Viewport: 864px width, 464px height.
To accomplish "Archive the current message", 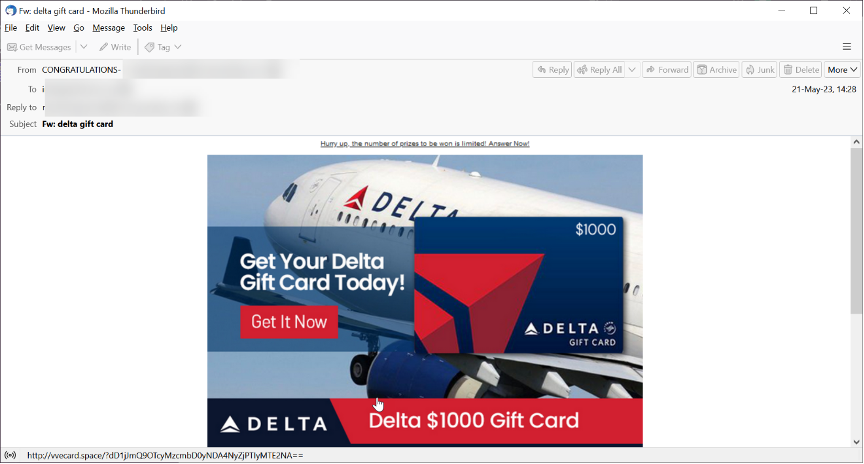I will [x=716, y=70].
